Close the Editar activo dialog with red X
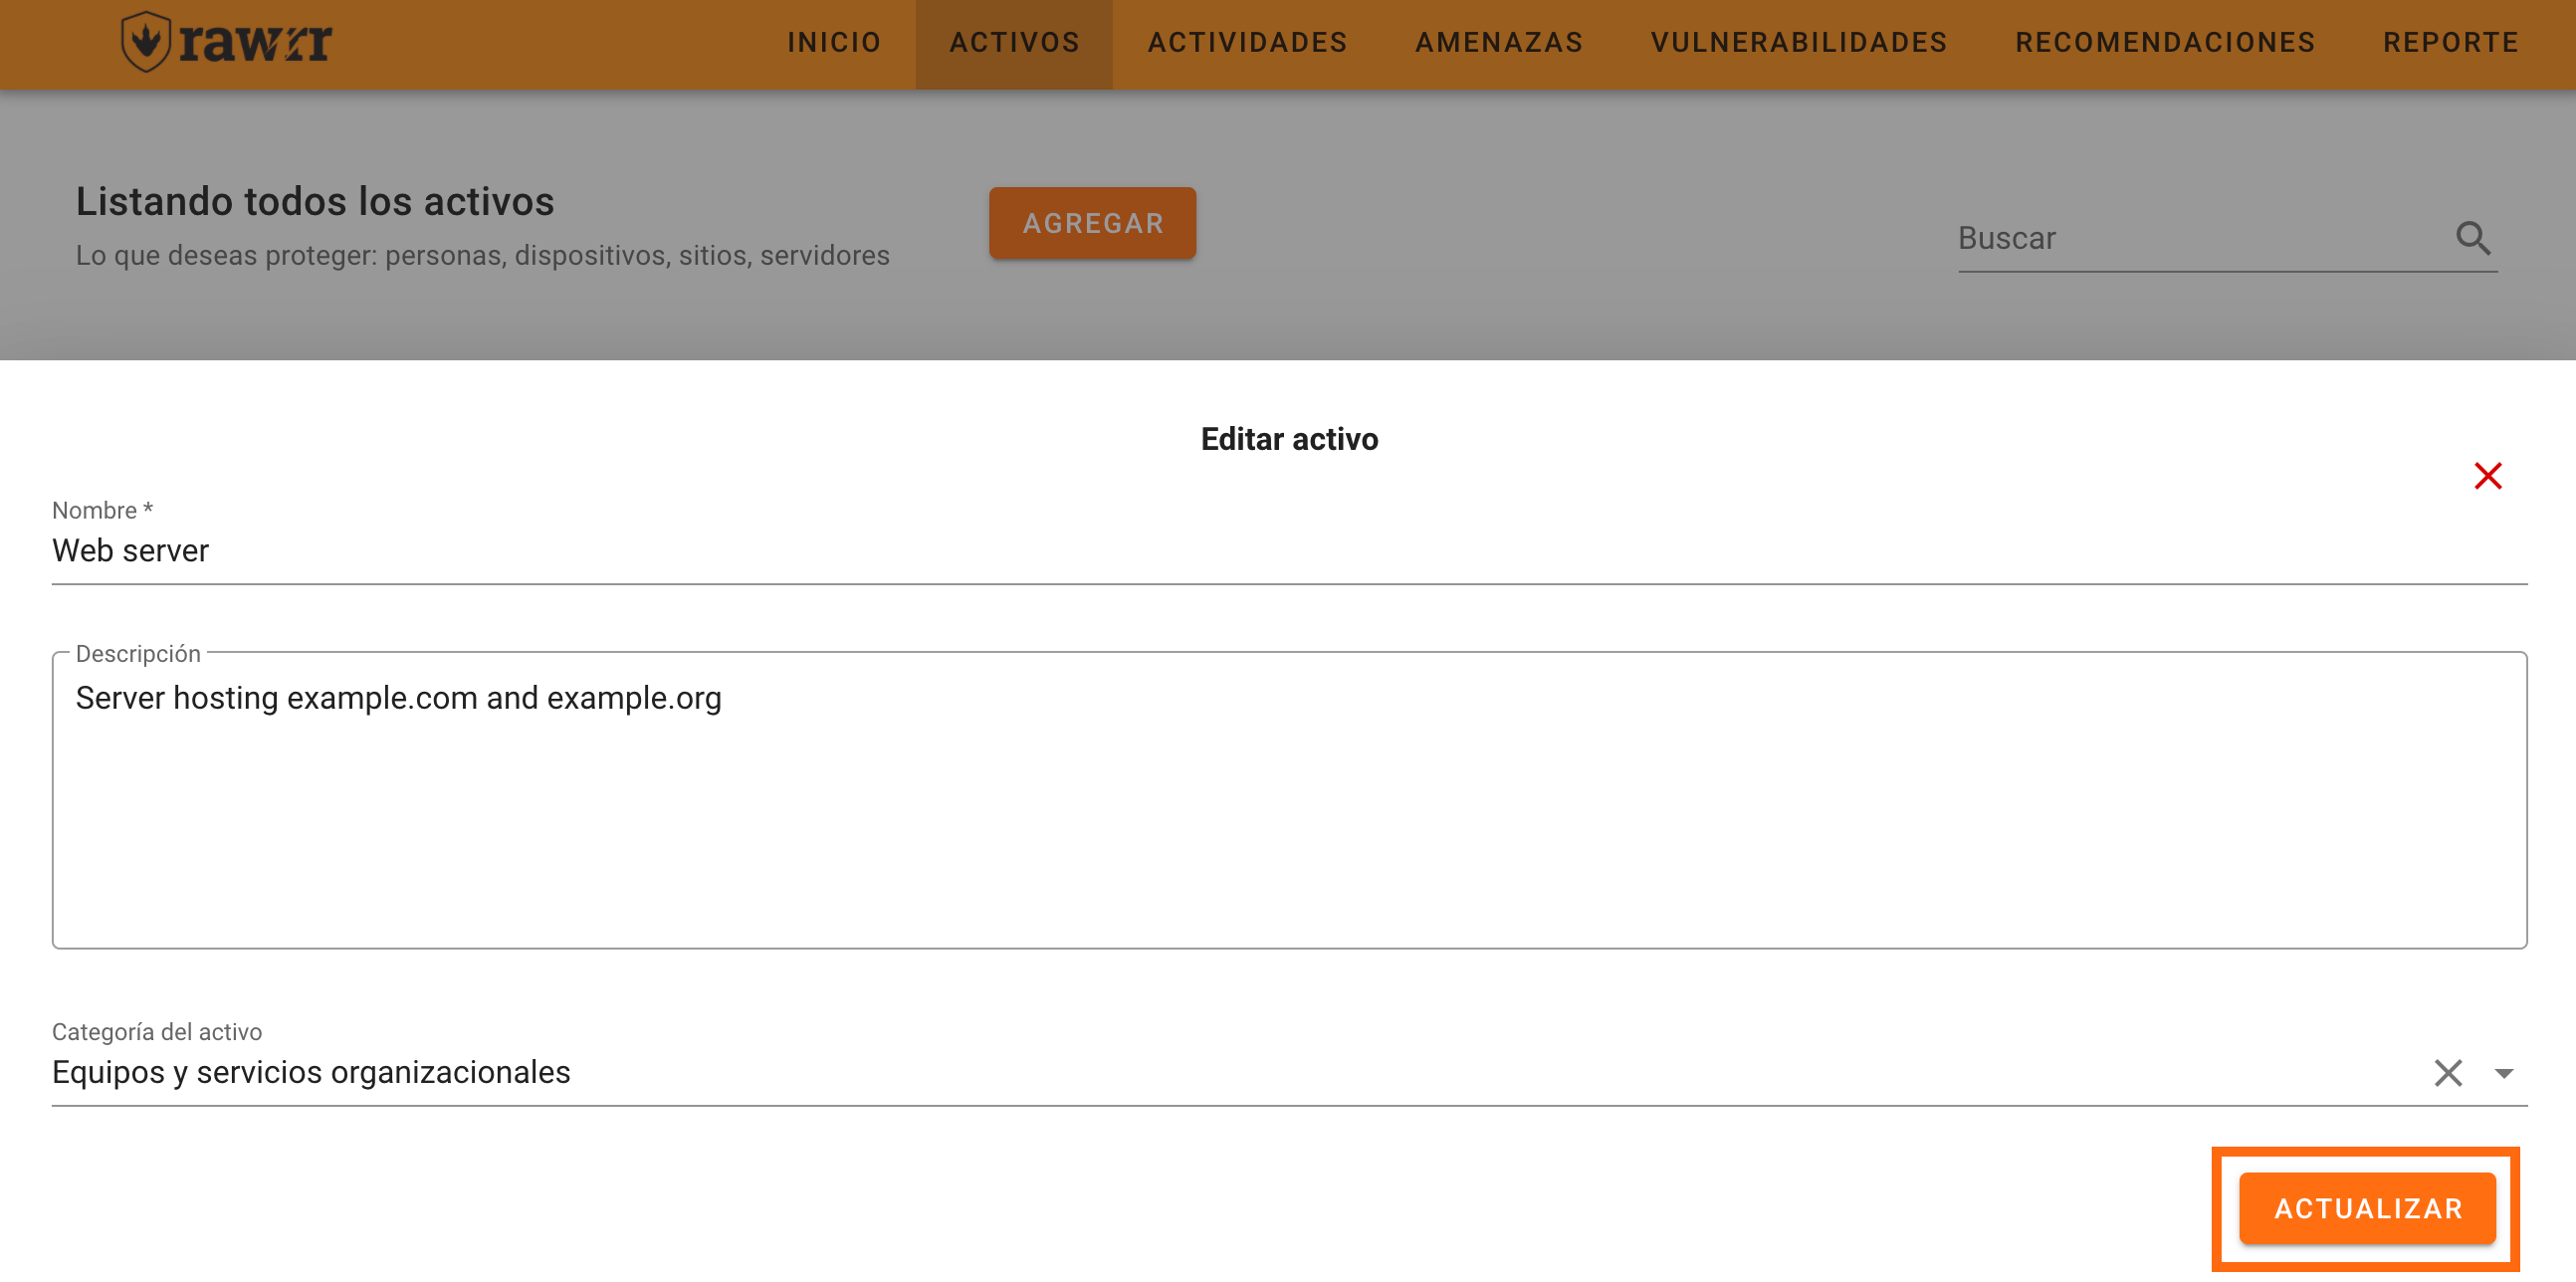The height and width of the screenshot is (1282, 2576). click(x=2487, y=476)
